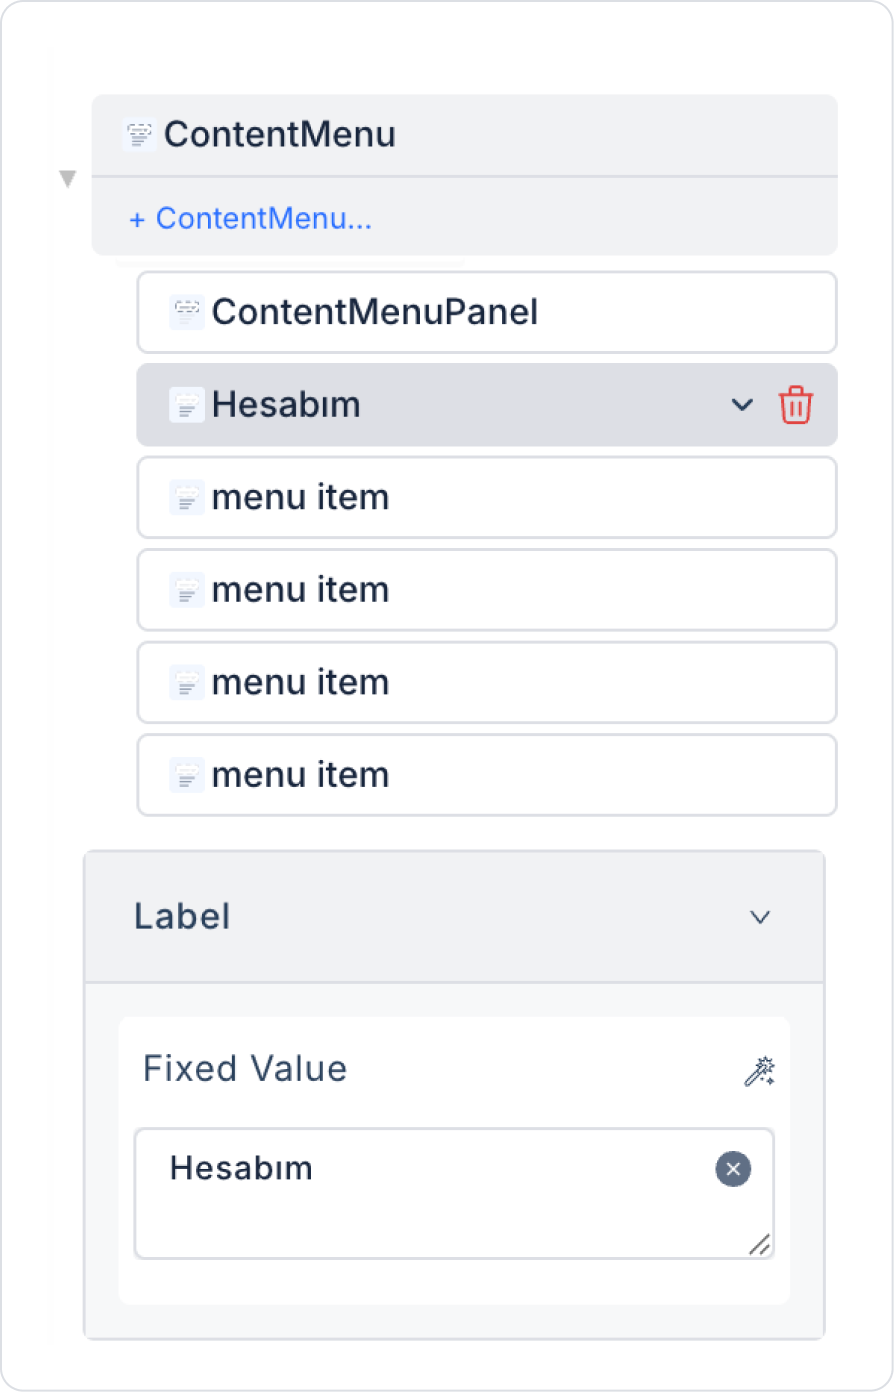Click the highlighted Hesabım row label

click(x=286, y=405)
